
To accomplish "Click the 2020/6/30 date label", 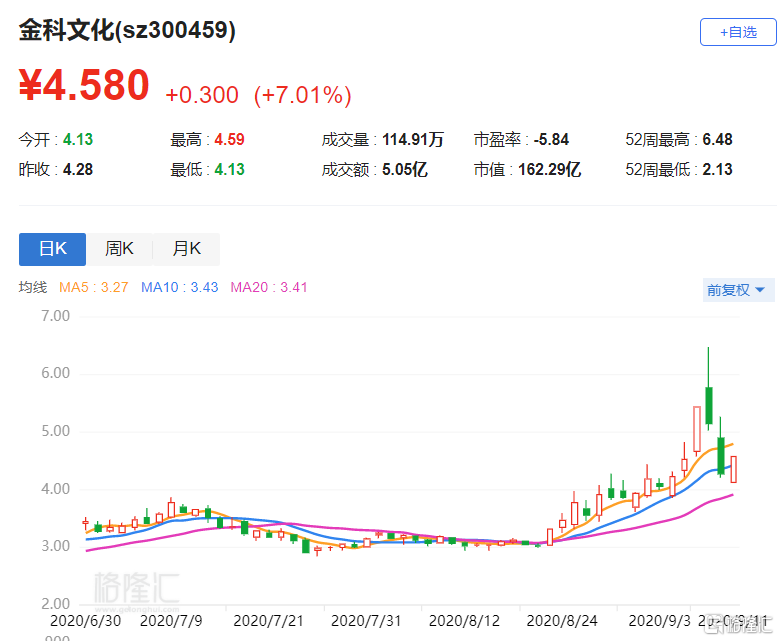I will [x=85, y=621].
